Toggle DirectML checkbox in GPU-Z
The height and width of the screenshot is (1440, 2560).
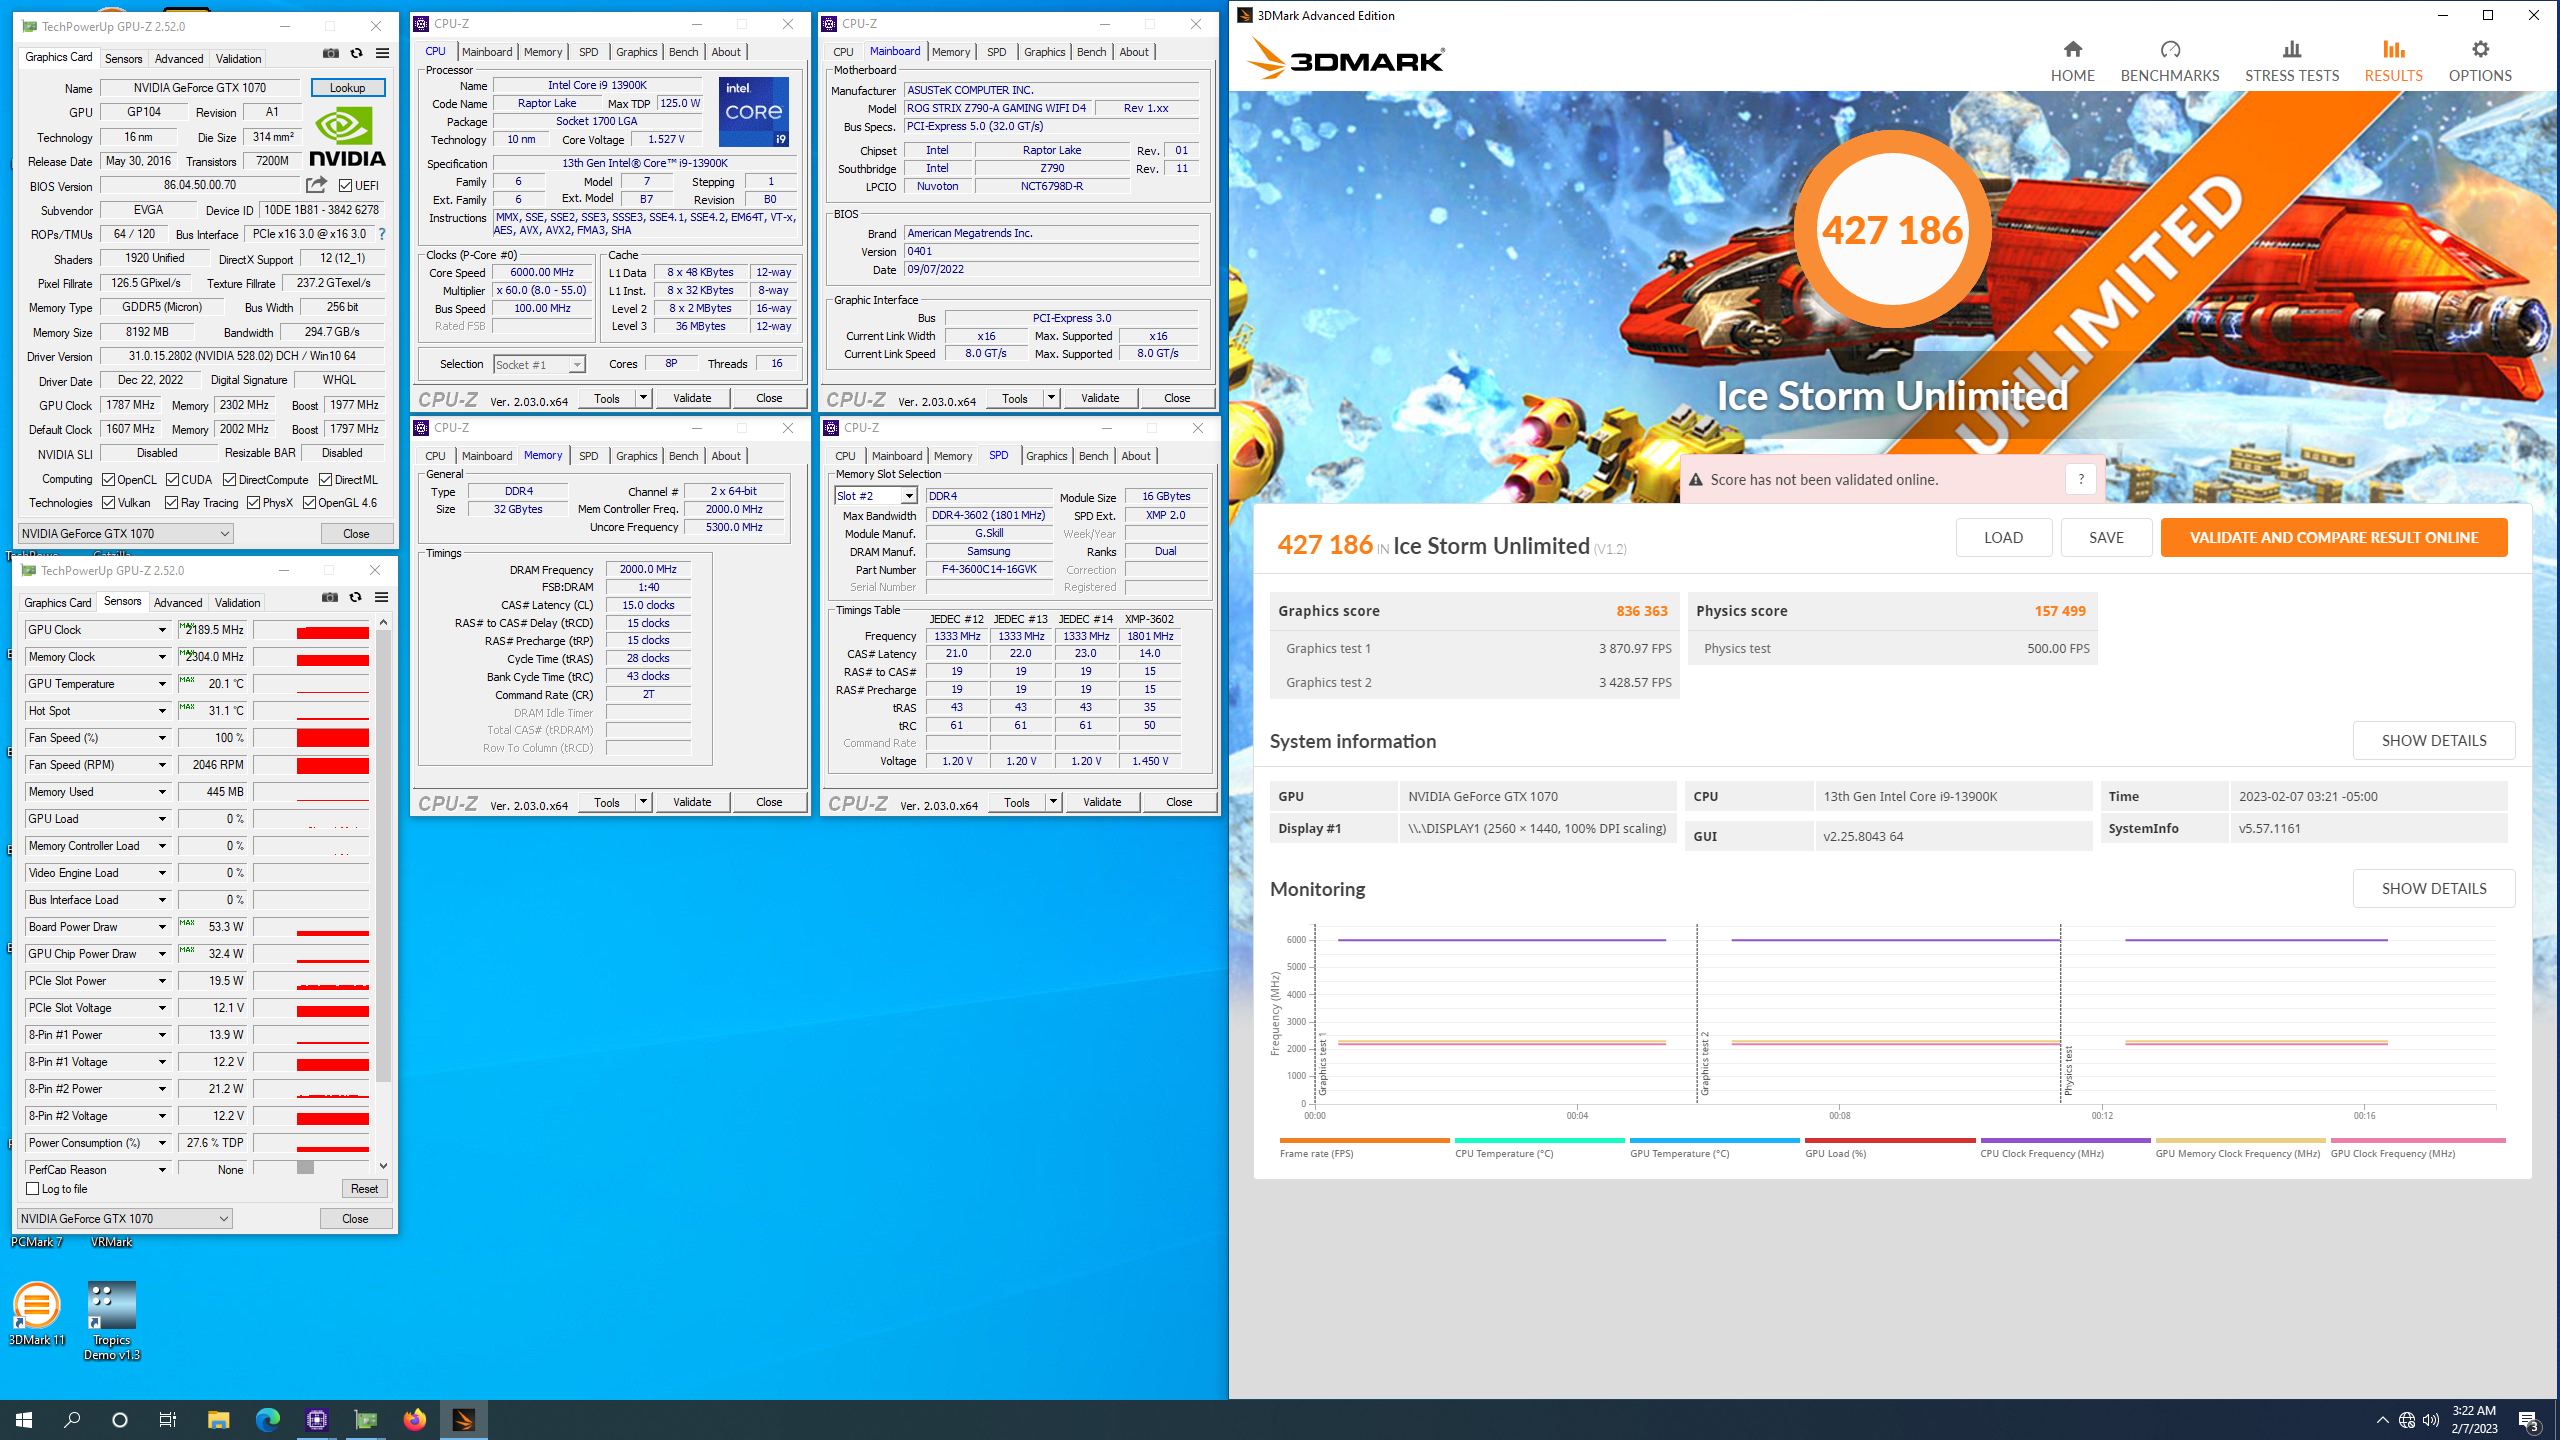click(325, 480)
